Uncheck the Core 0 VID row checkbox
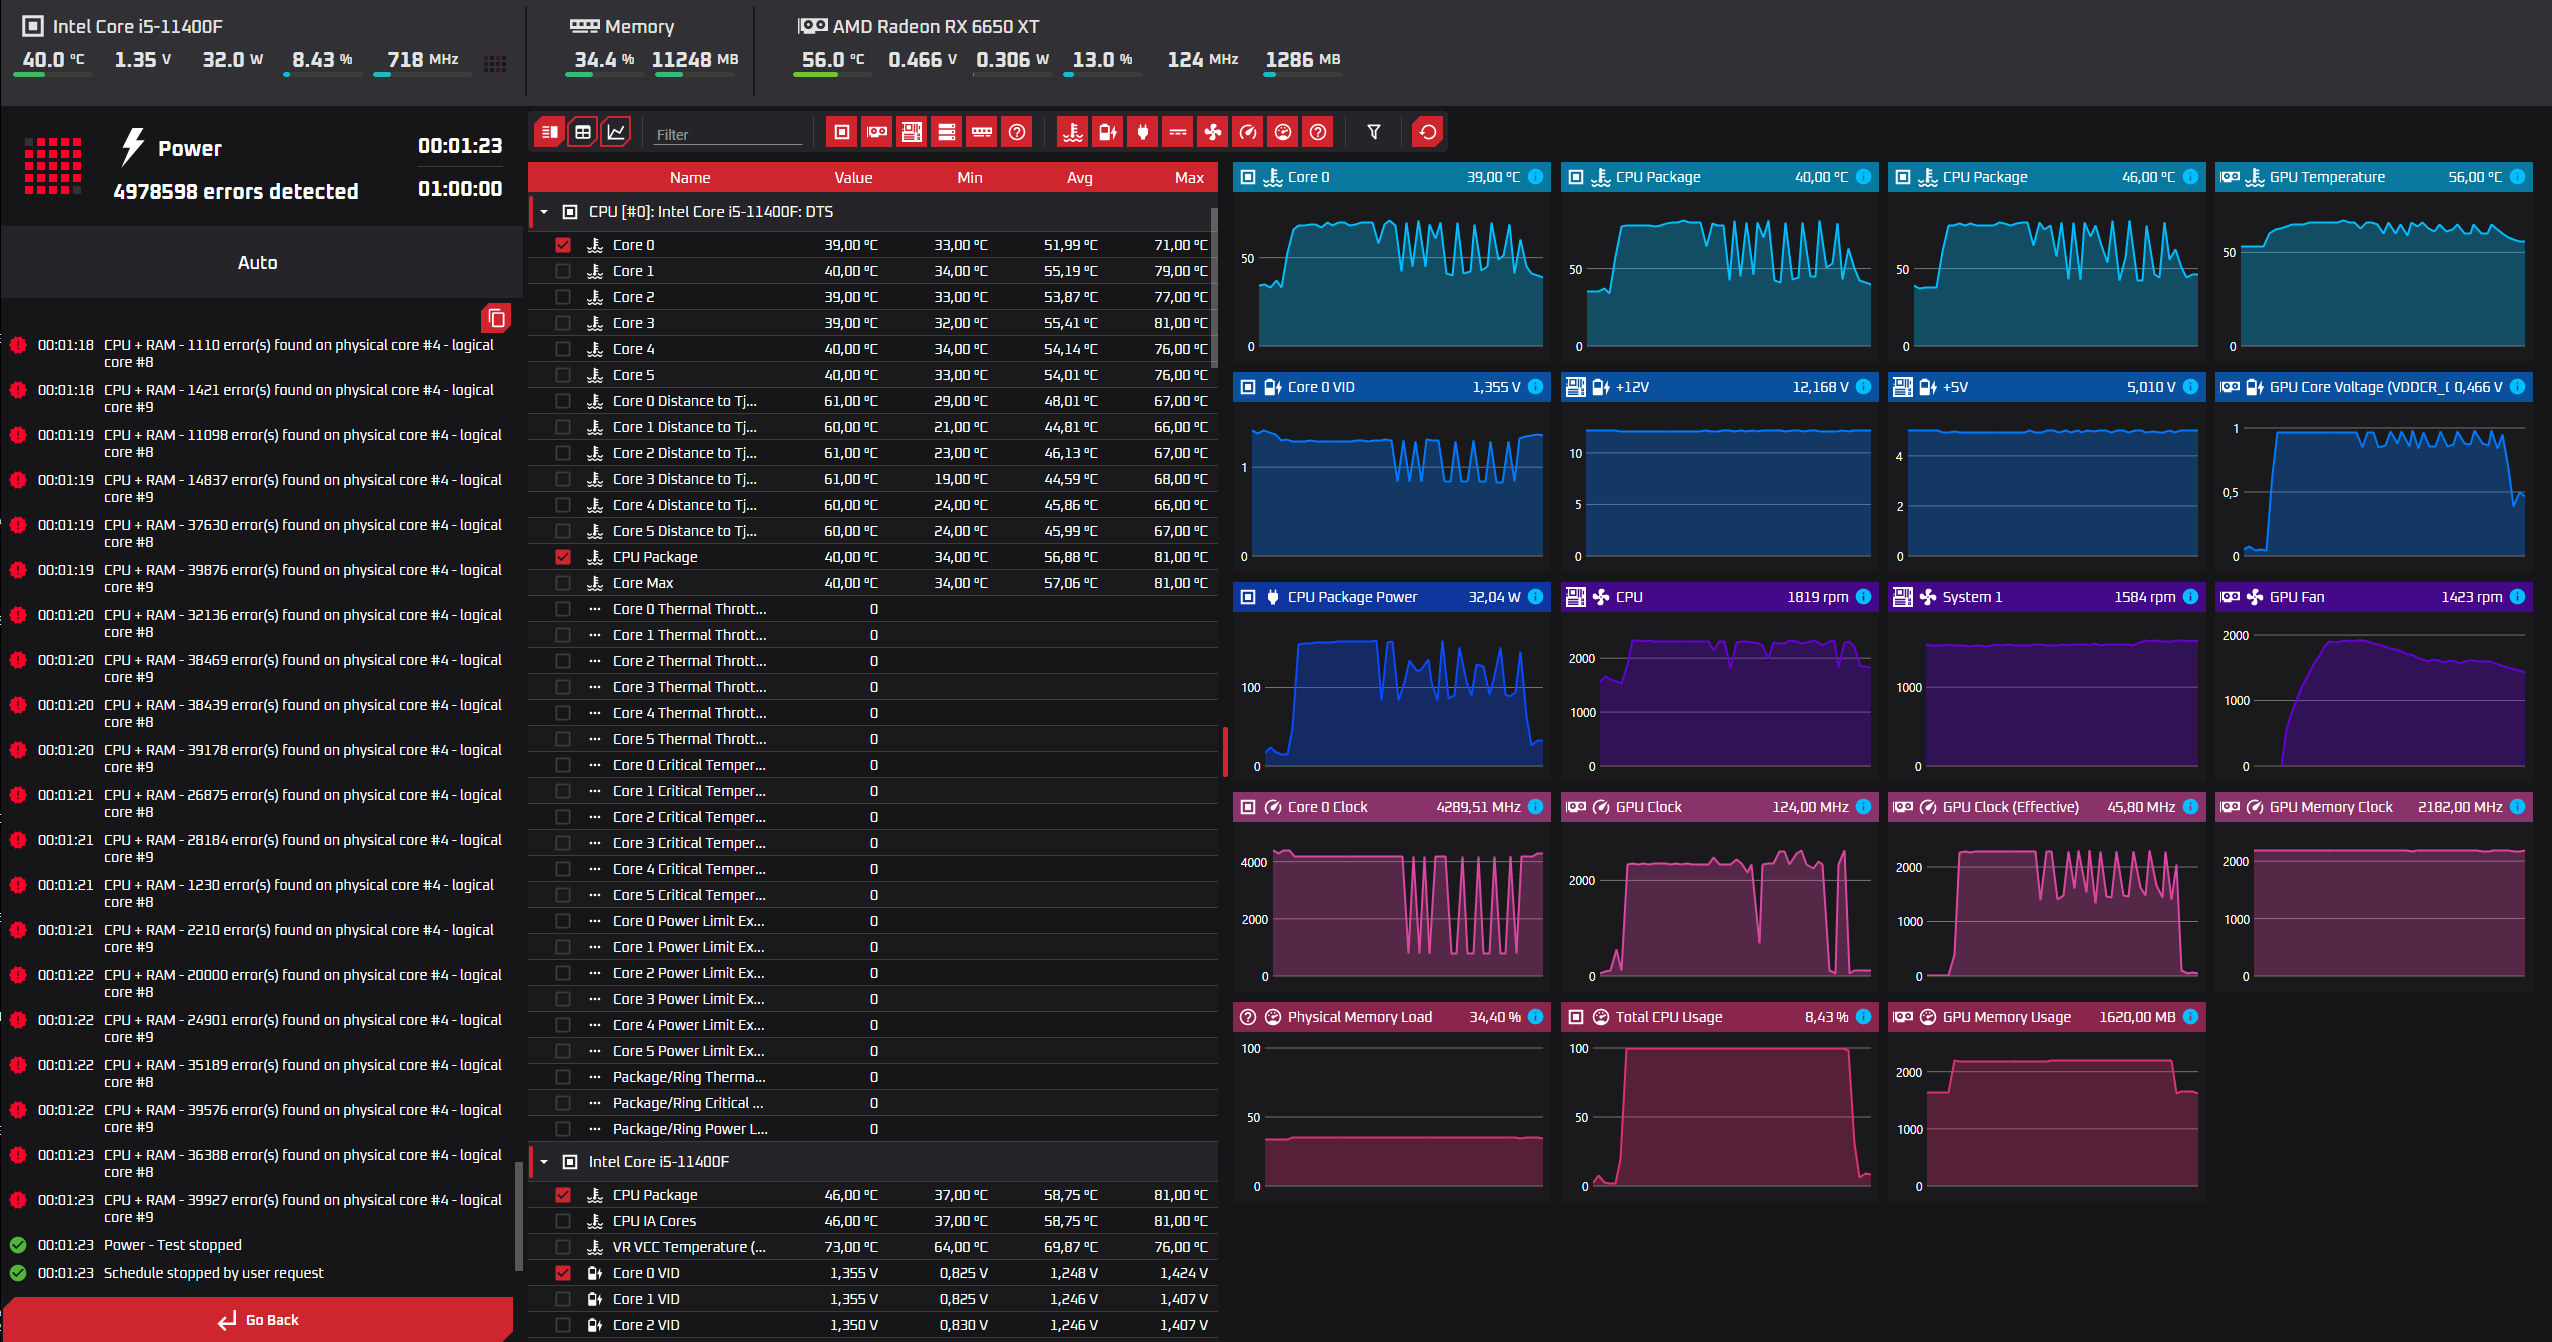Image resolution: width=2552 pixels, height=1342 pixels. 563,1273
